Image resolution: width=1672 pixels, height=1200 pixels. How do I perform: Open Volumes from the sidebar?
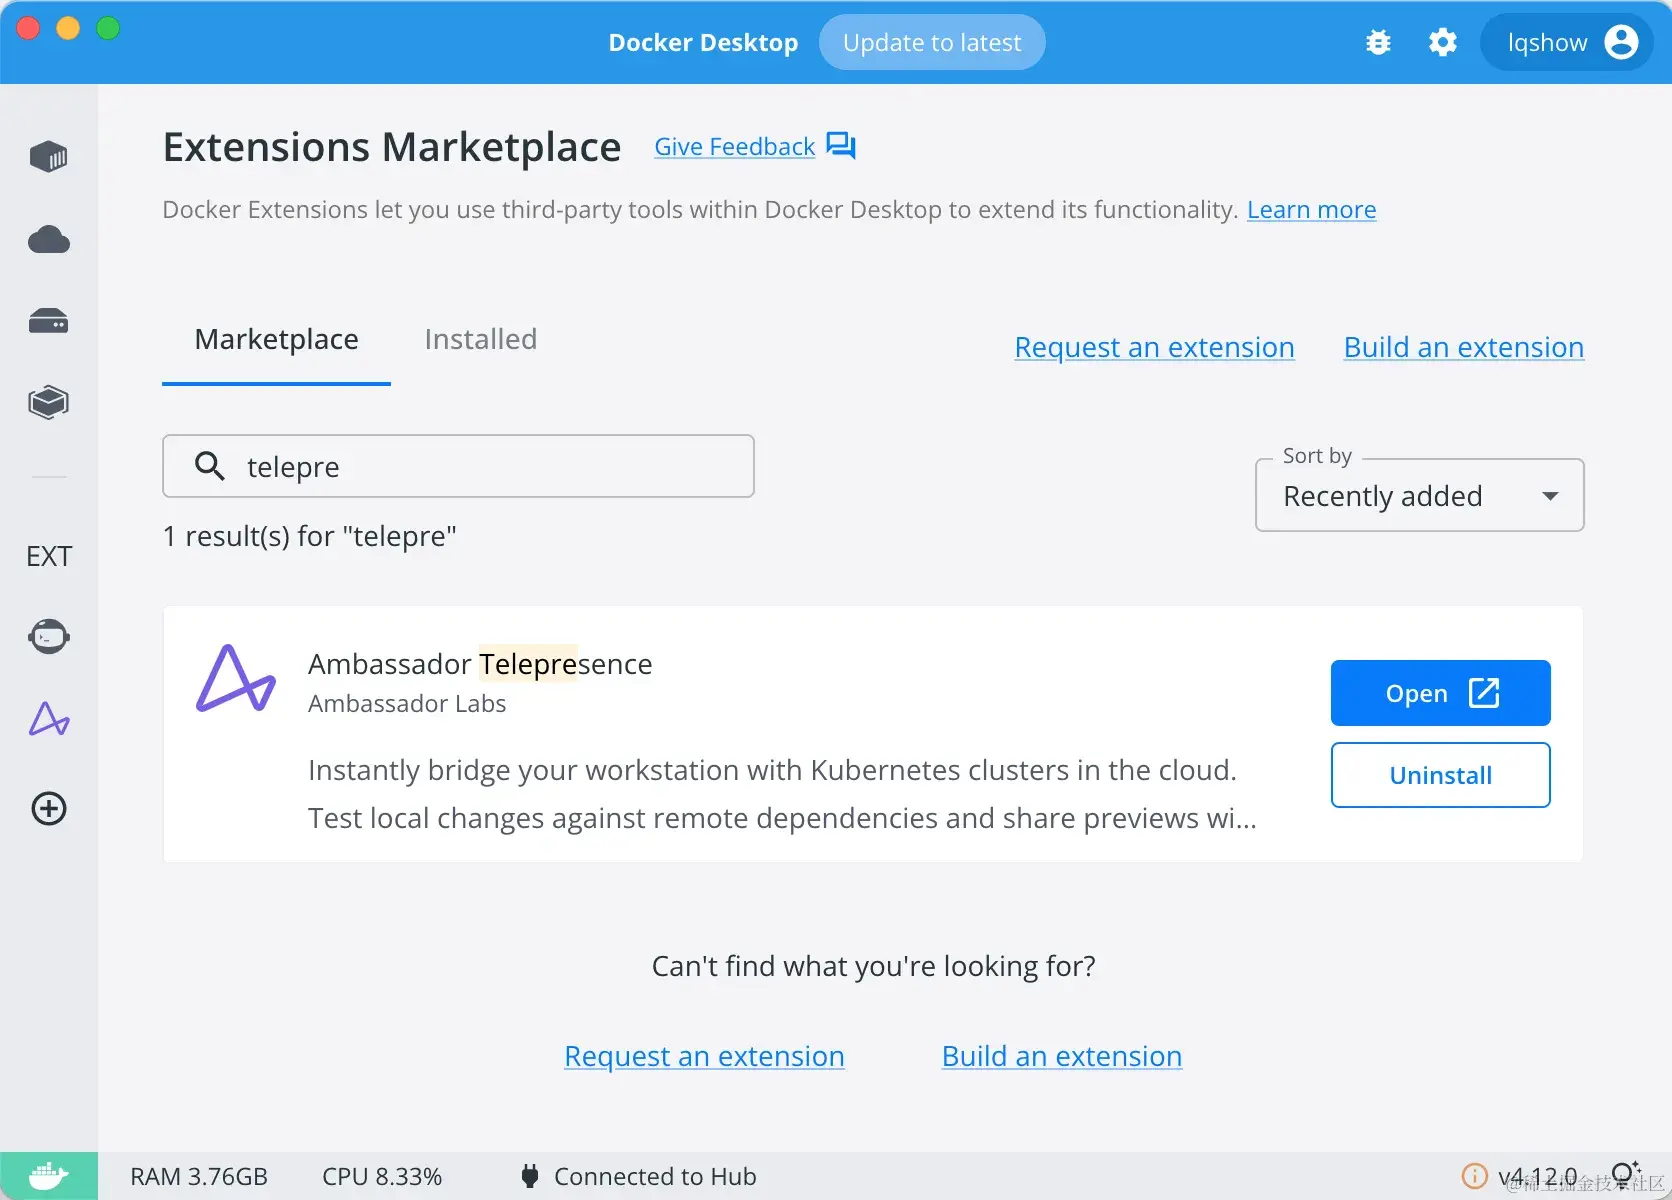point(49,320)
